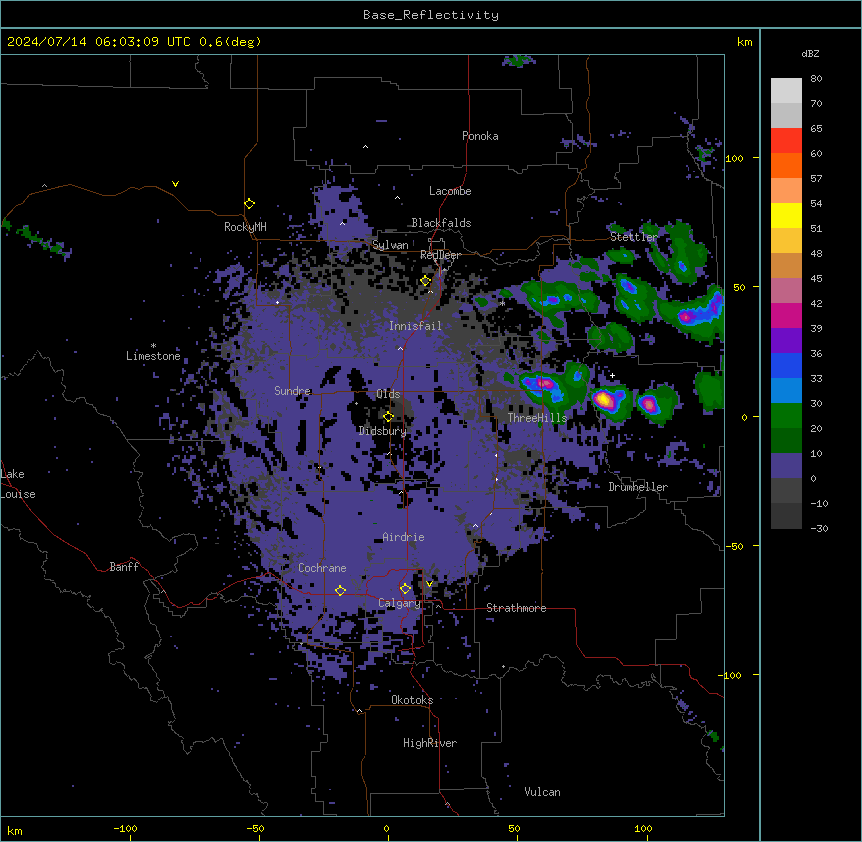Image resolution: width=862 pixels, height=842 pixels.
Task: Click the Sundre city label
Action: pos(292,391)
